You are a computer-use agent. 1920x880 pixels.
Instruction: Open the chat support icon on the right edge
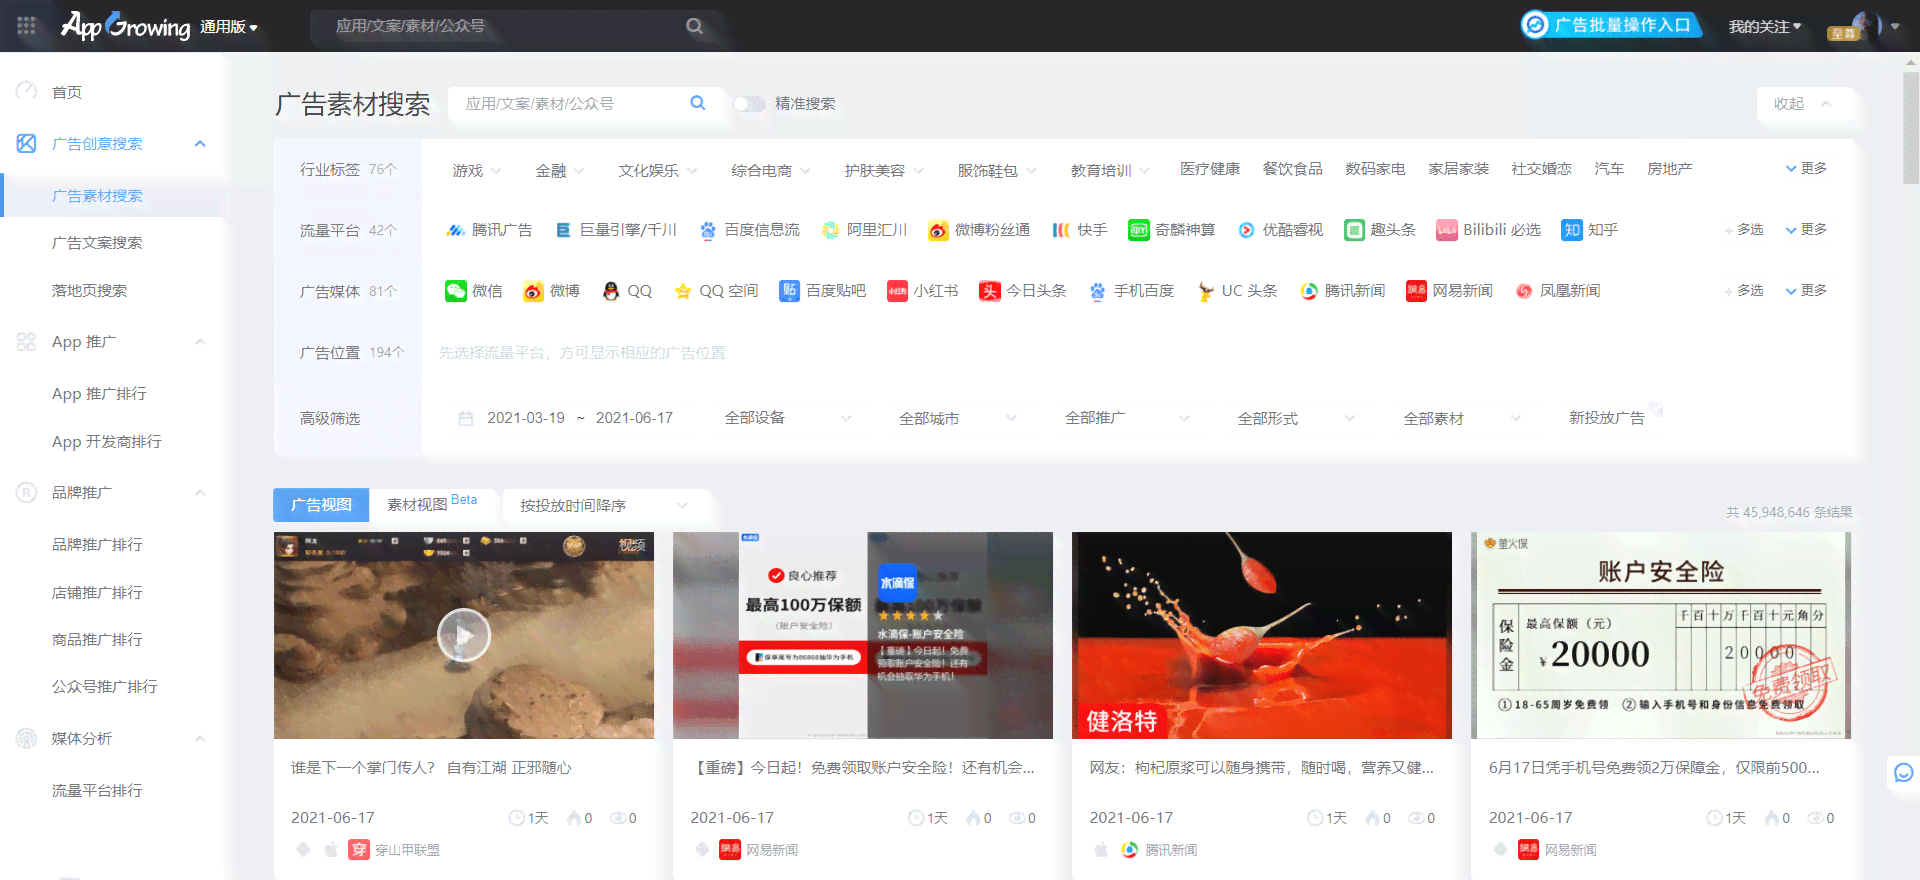1903,773
